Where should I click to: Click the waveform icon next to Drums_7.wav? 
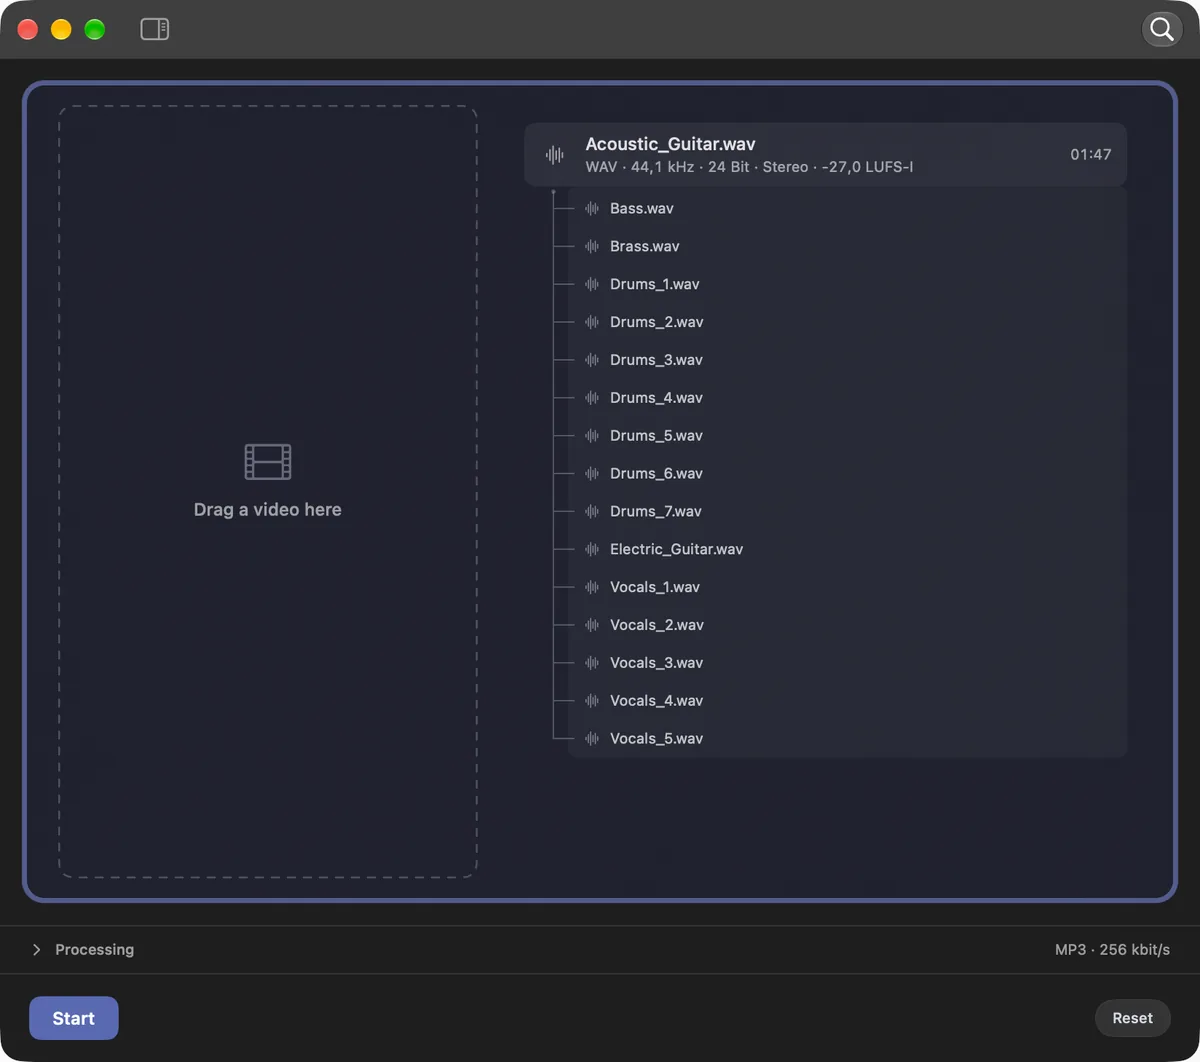tap(592, 512)
